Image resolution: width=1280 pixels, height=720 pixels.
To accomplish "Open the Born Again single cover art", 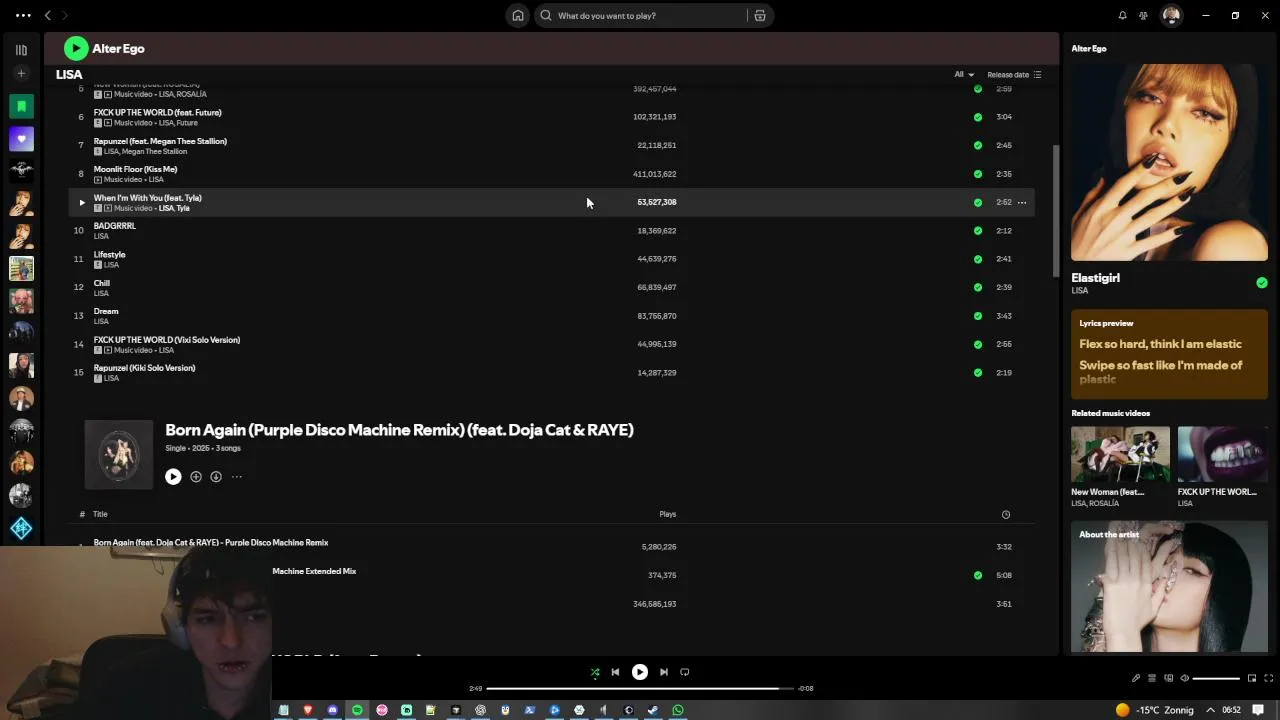I will [119, 454].
